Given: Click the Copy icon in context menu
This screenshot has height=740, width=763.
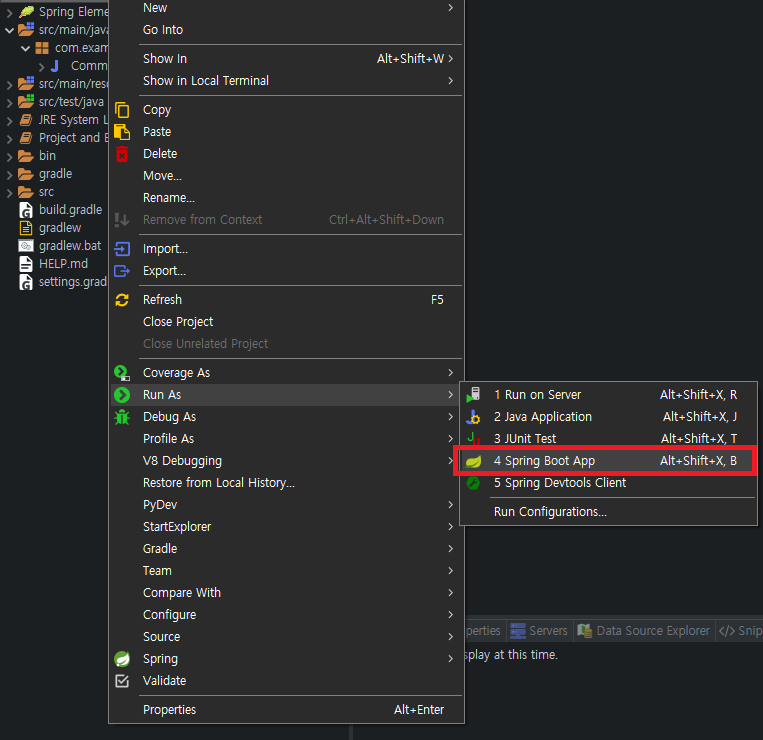Looking at the screenshot, I should point(122,110).
